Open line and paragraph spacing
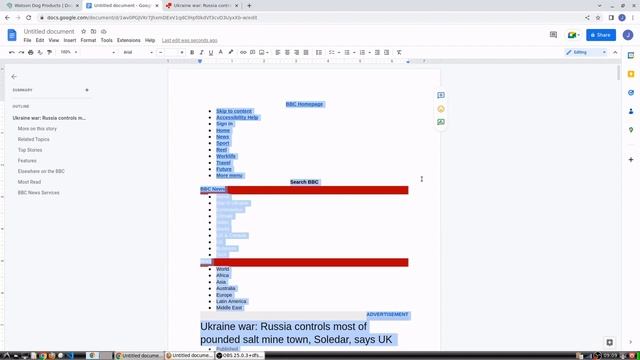This screenshot has width=640, height=360. 319,52
